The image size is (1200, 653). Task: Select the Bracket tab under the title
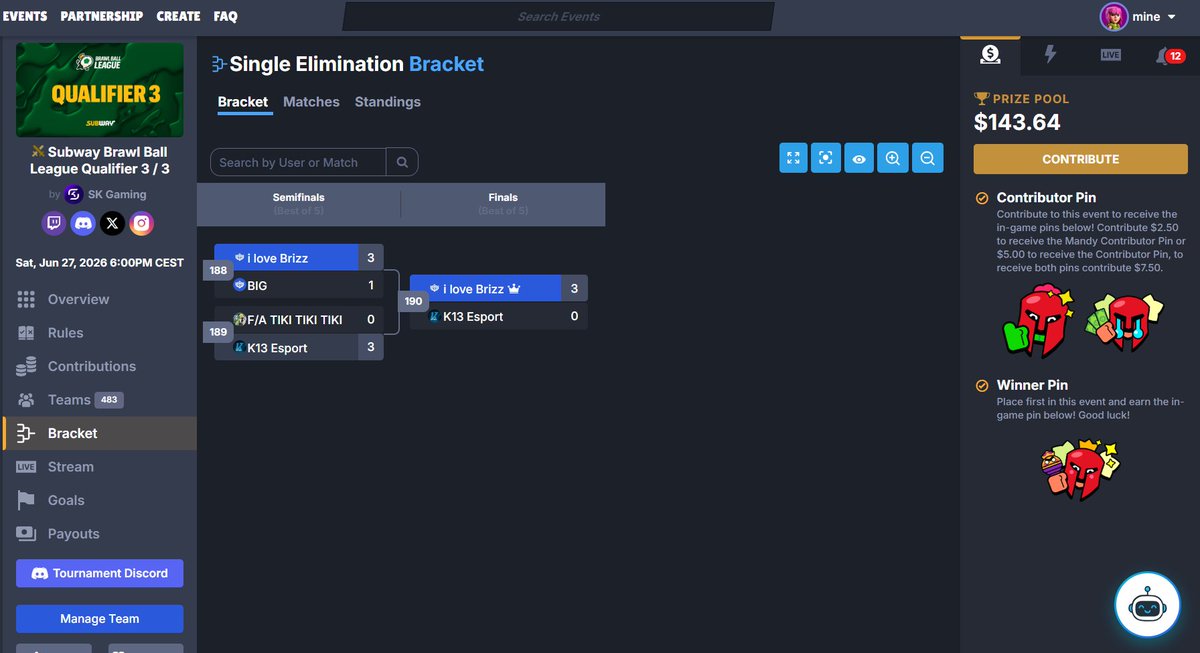[x=243, y=102]
